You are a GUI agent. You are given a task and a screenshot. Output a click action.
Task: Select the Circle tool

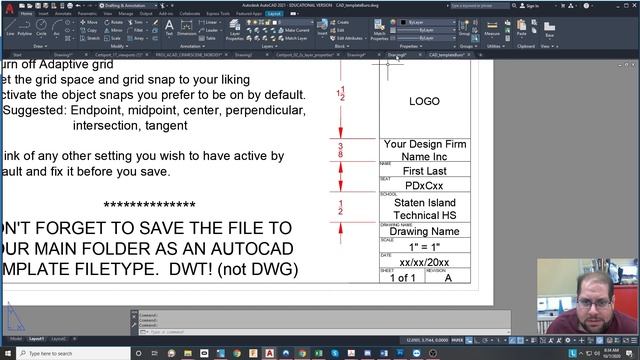41,27
